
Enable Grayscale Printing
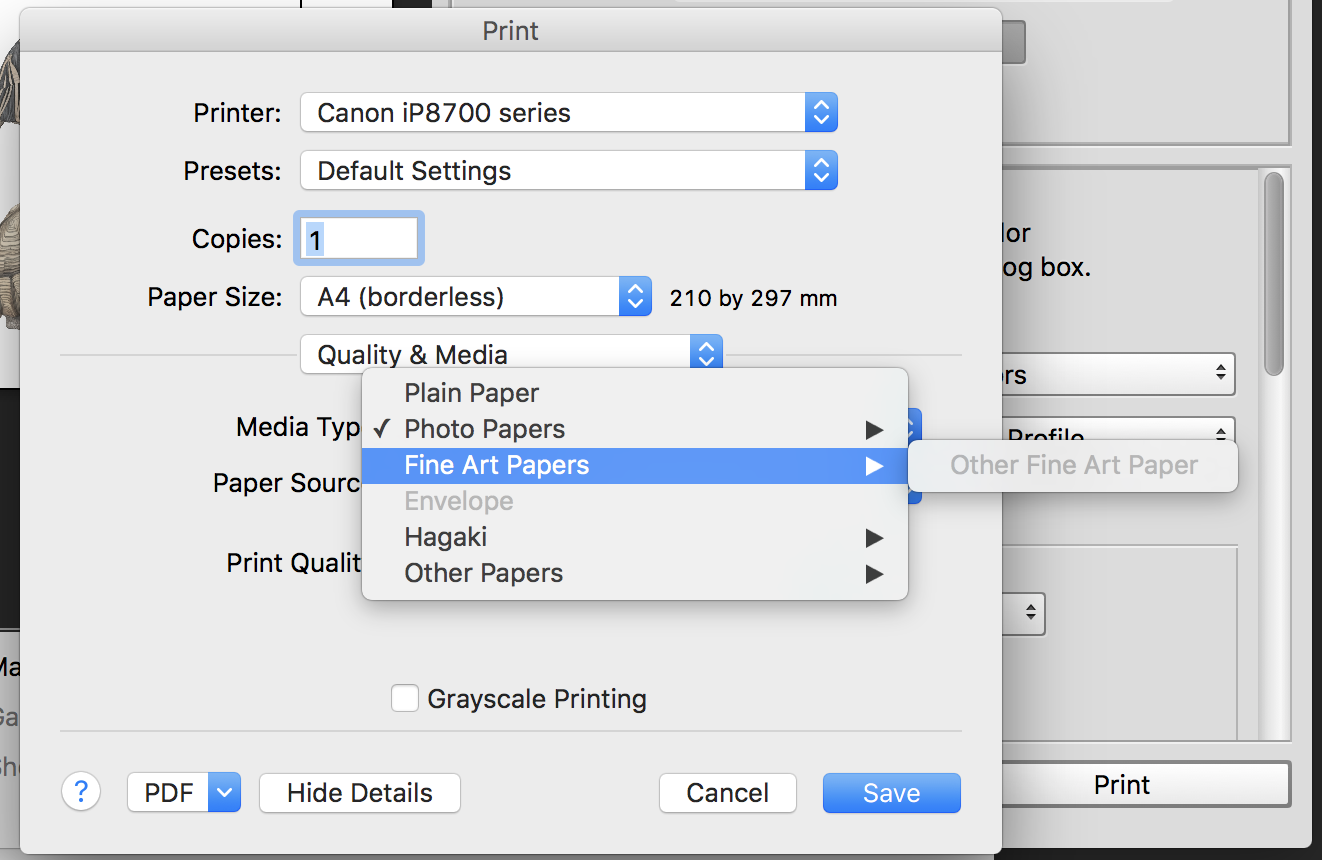pyautogui.click(x=405, y=698)
